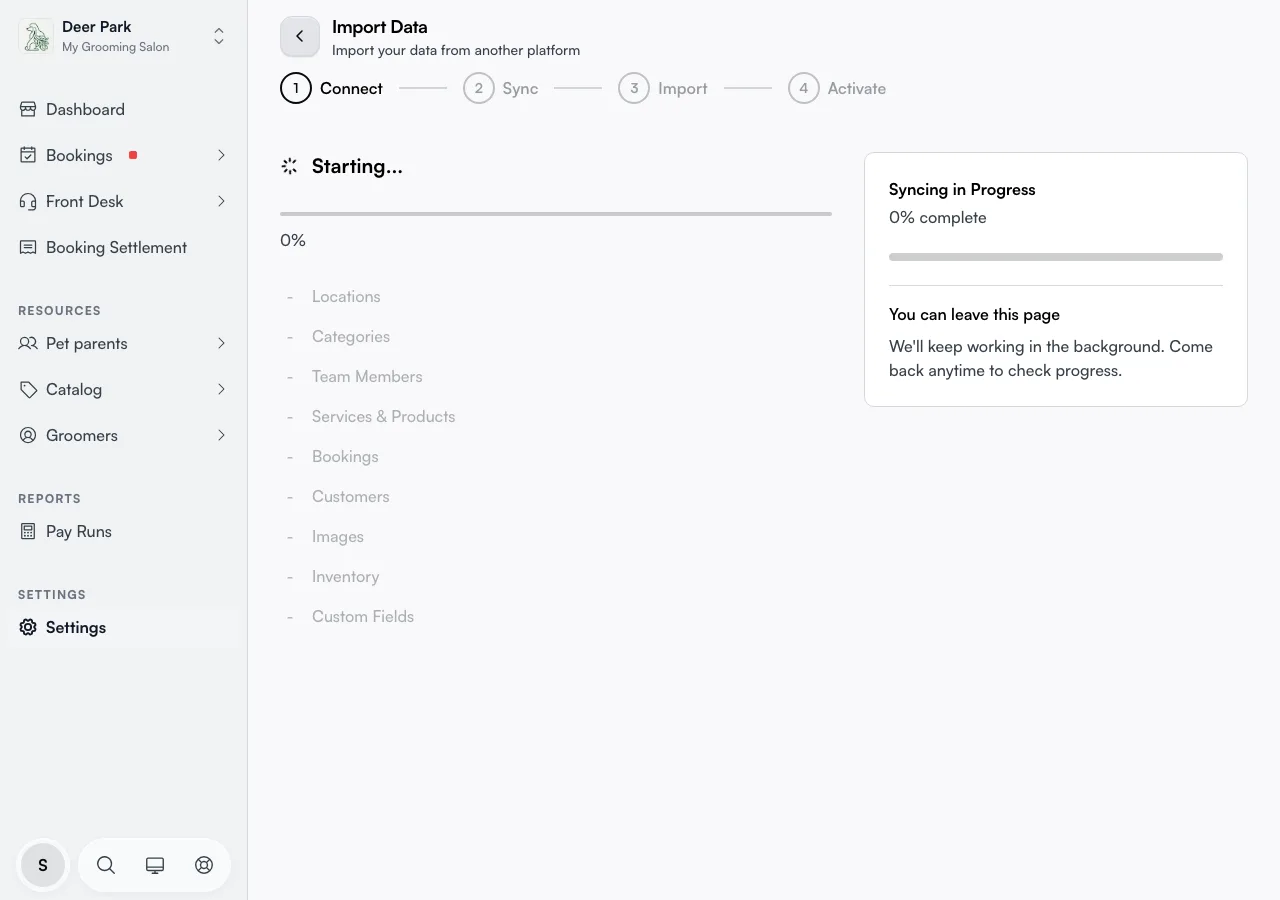The height and width of the screenshot is (900, 1280).
Task: Select step 4 Activate
Action: [x=837, y=88]
